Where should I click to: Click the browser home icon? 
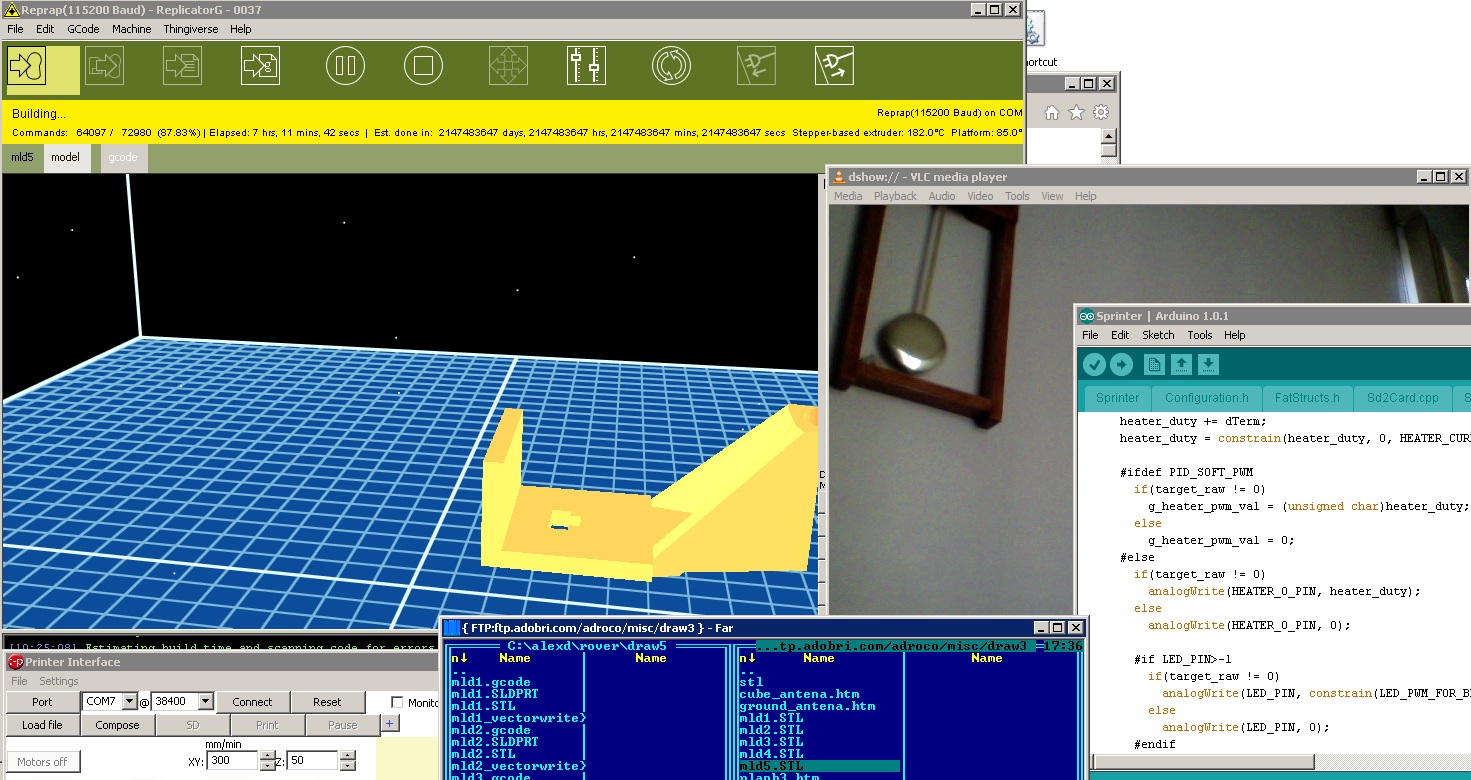(x=1052, y=113)
